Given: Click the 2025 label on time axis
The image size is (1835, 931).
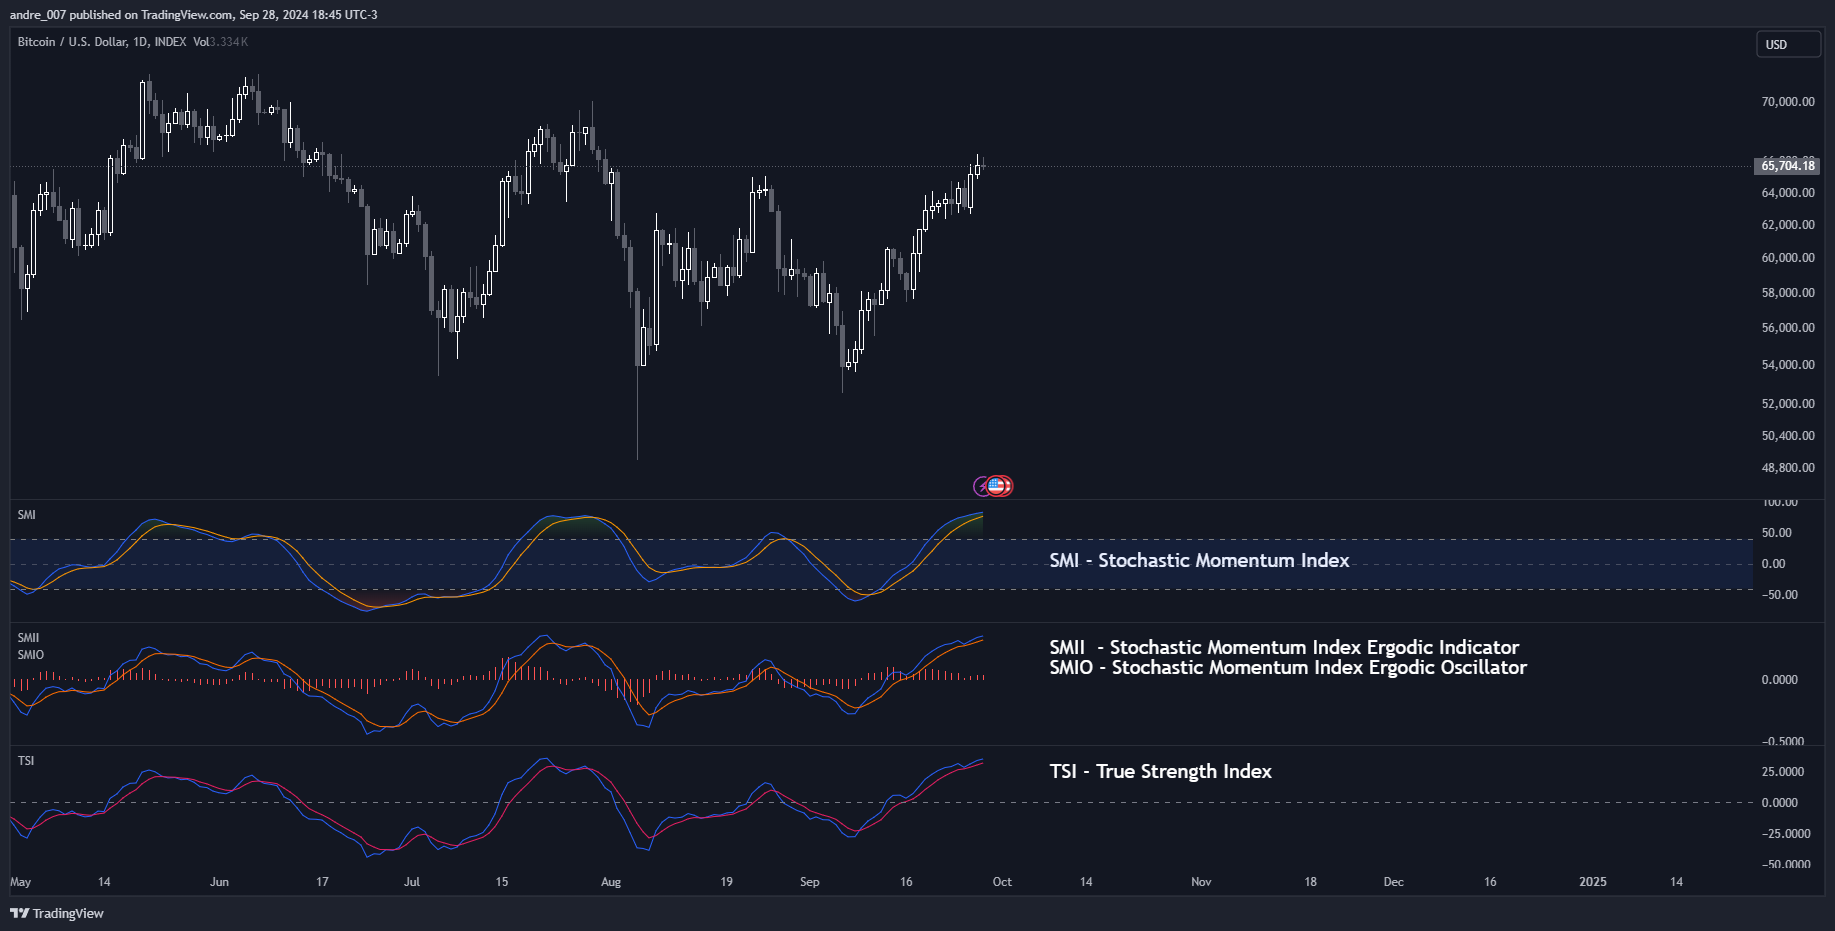Looking at the screenshot, I should coord(1593,882).
